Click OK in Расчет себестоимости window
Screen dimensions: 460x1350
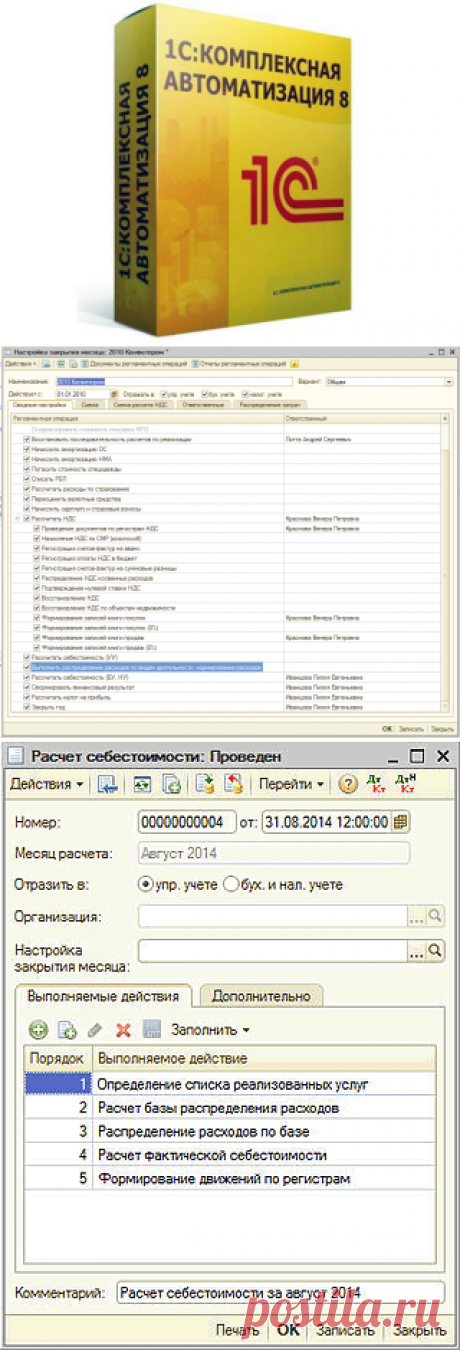pyautogui.click(x=288, y=1330)
